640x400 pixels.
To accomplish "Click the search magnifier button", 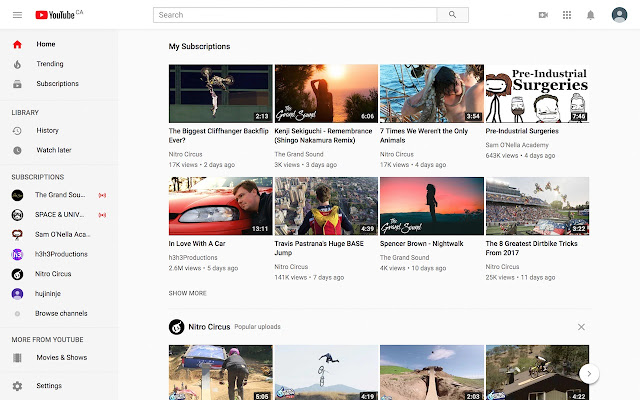I will [452, 15].
